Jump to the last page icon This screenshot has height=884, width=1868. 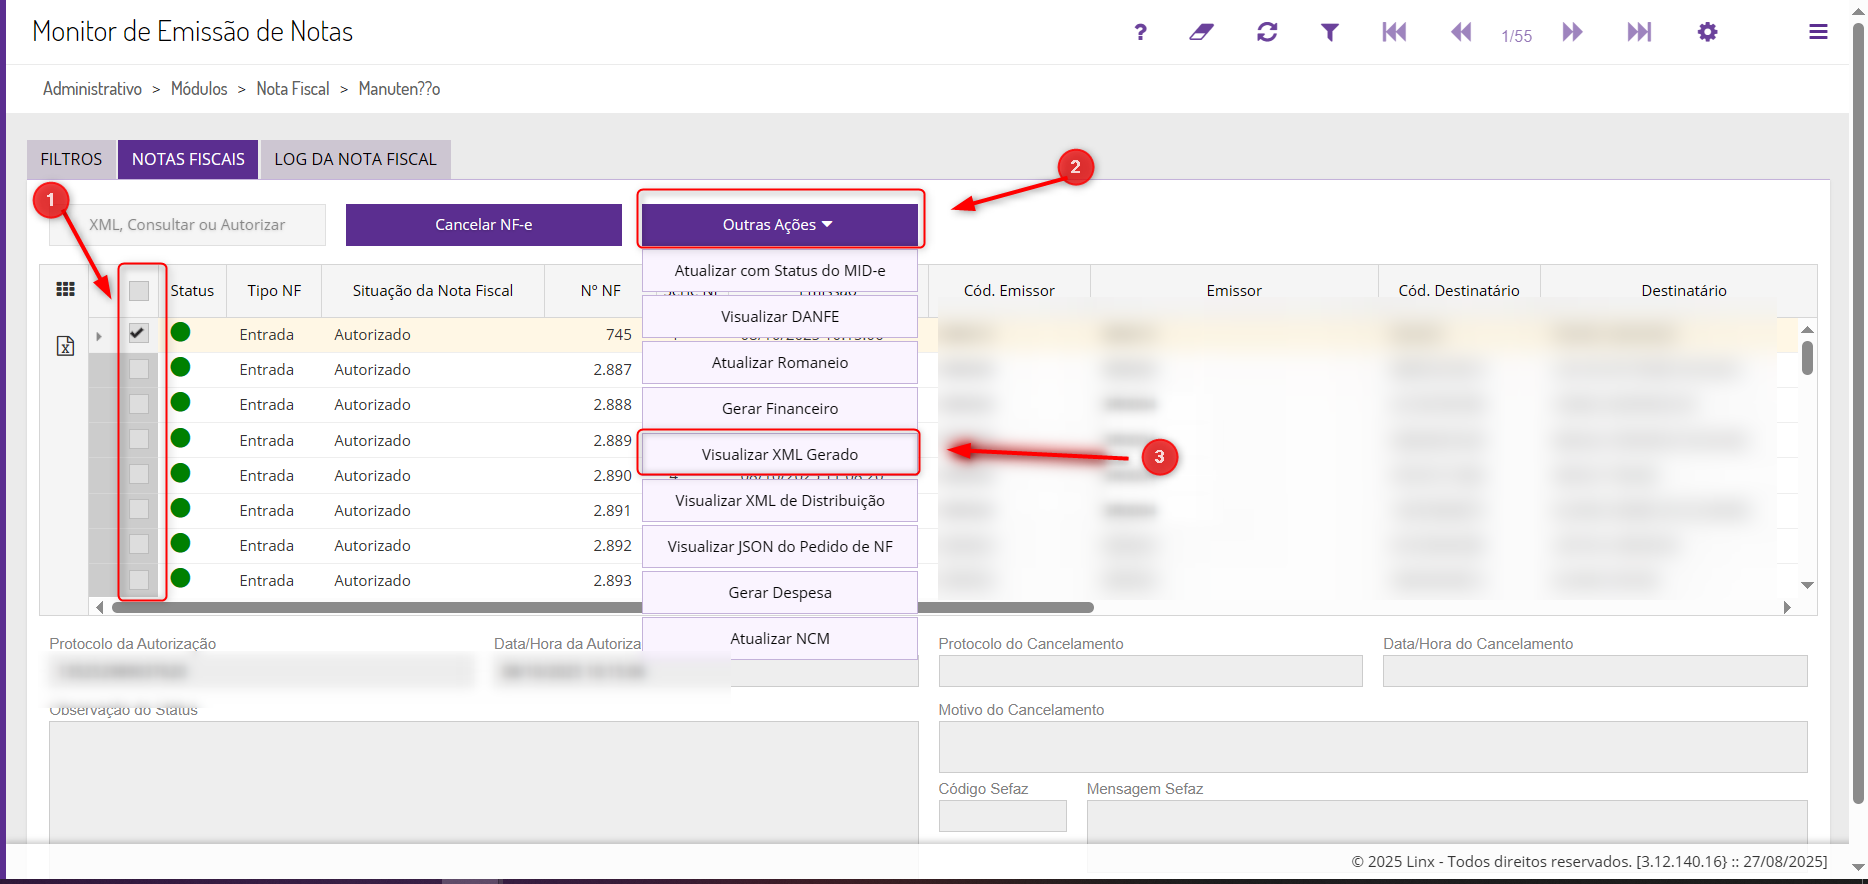1639,32
